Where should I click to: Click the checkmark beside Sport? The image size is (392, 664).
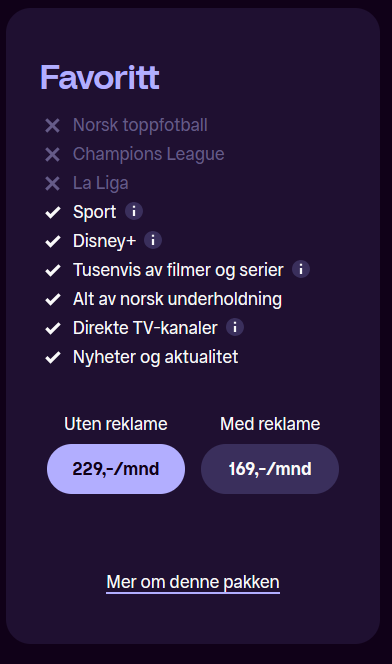(53, 212)
